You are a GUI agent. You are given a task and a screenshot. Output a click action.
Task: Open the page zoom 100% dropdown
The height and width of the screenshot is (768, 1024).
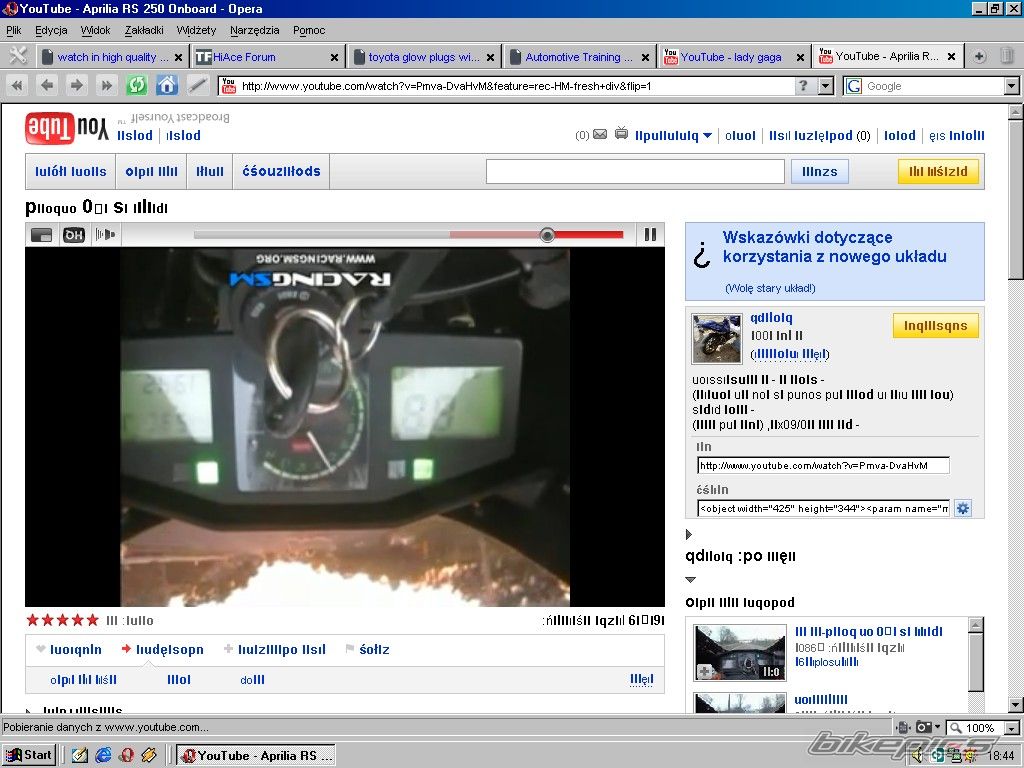pyautogui.click(x=1011, y=728)
